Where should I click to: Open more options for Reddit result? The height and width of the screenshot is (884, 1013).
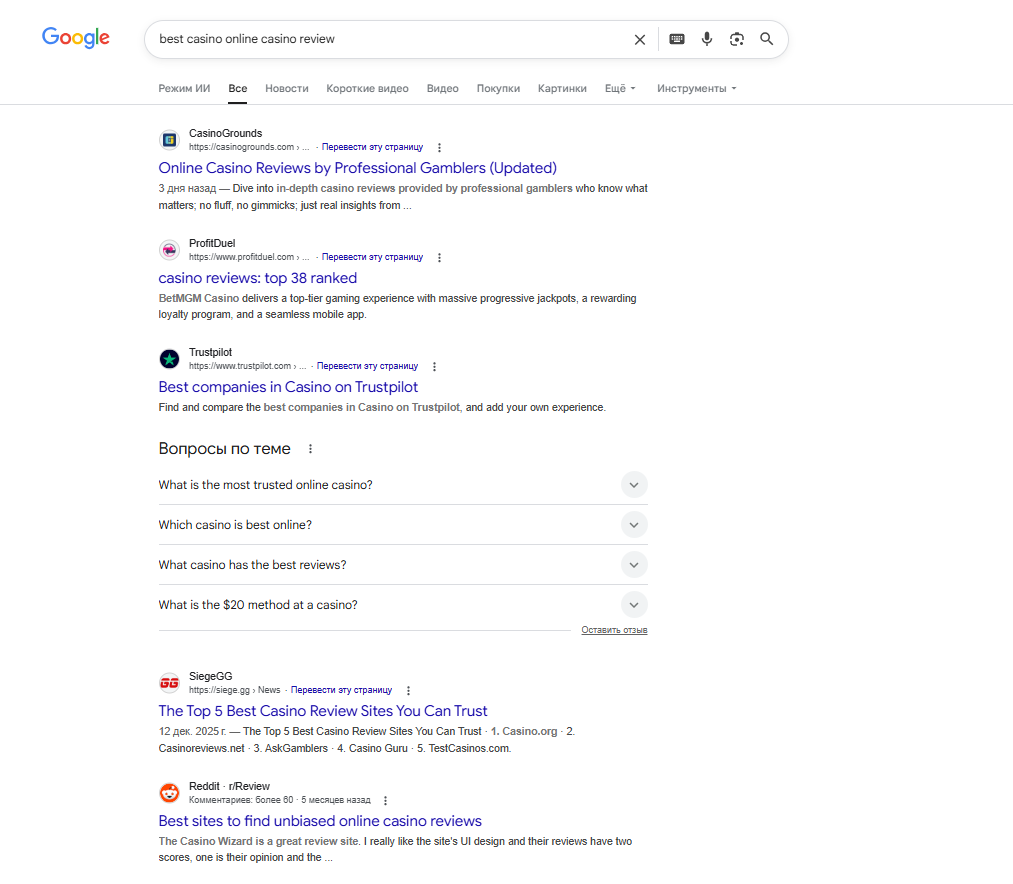[385, 801]
